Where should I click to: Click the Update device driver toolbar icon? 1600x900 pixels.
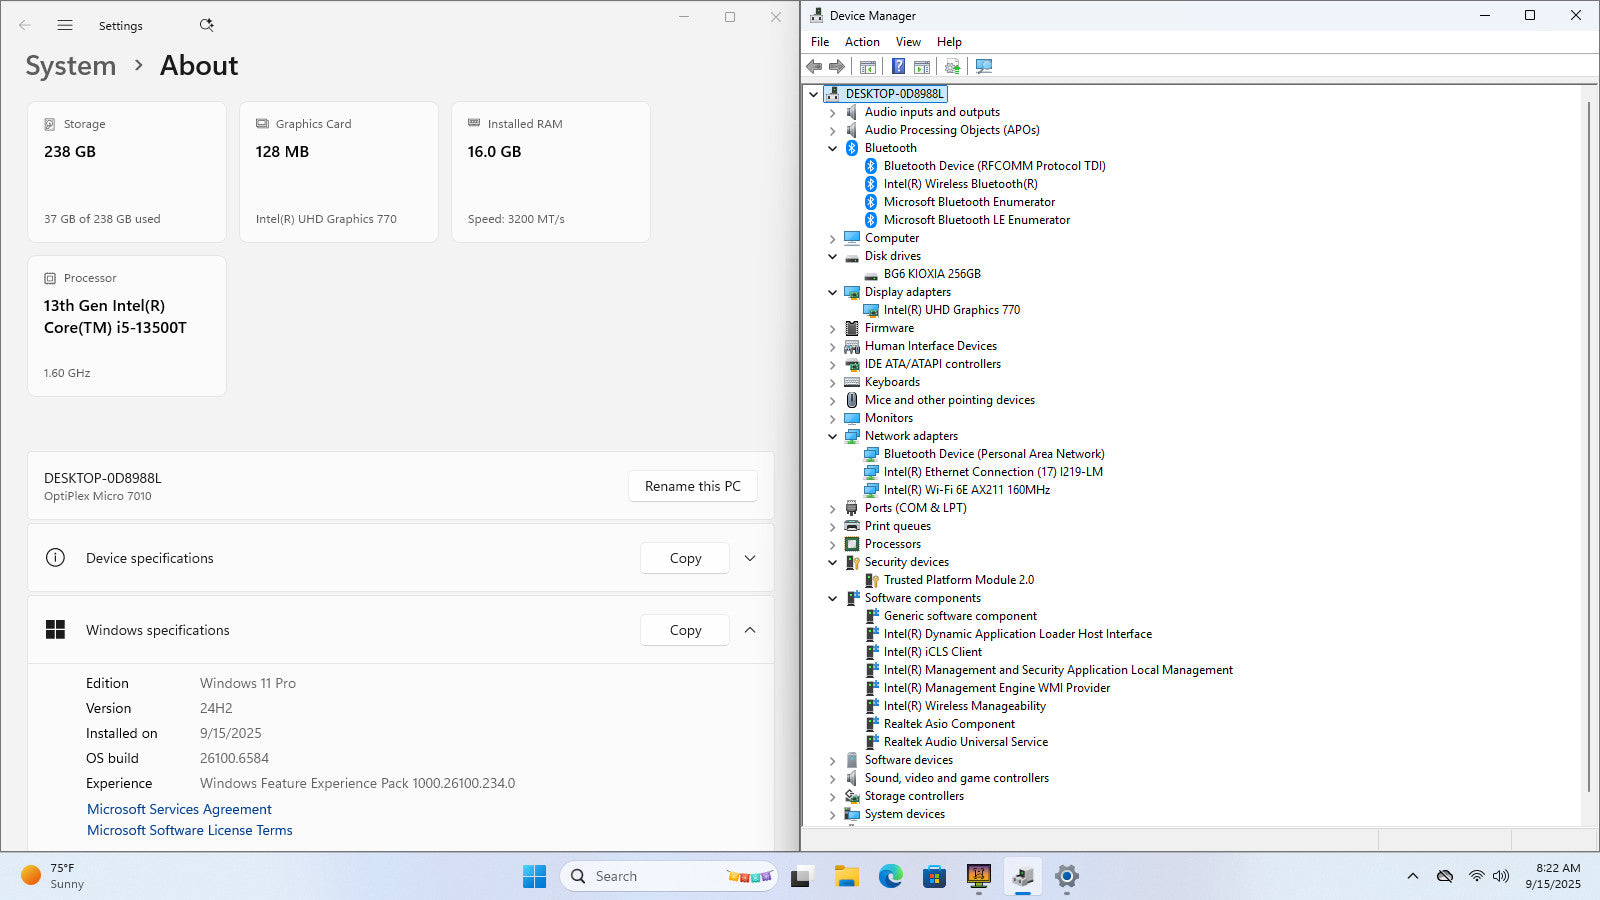[x=952, y=66]
